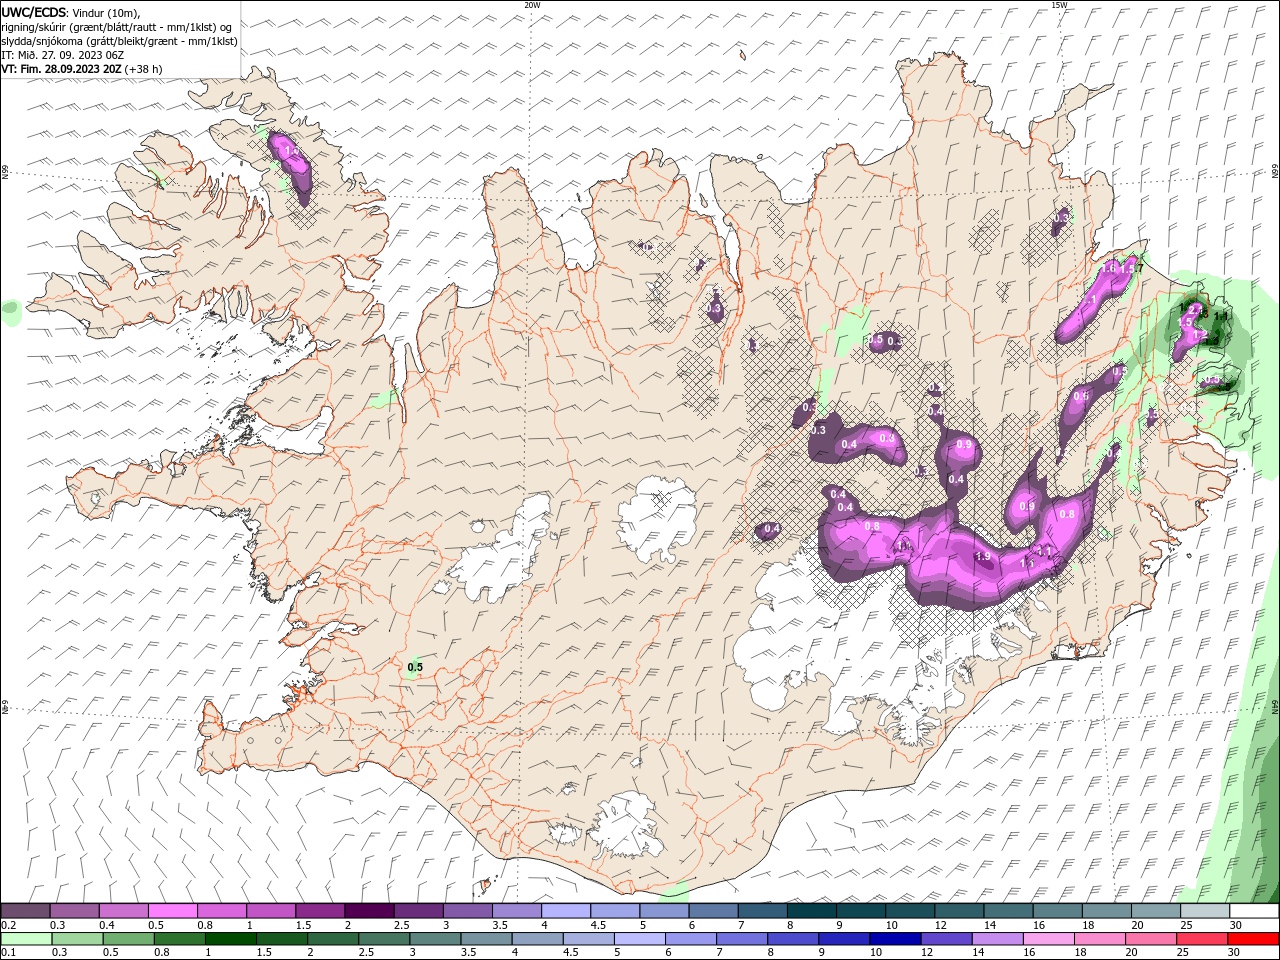Click the '15W' longitude label at the top
The height and width of the screenshot is (960, 1280).
pos(1059,5)
